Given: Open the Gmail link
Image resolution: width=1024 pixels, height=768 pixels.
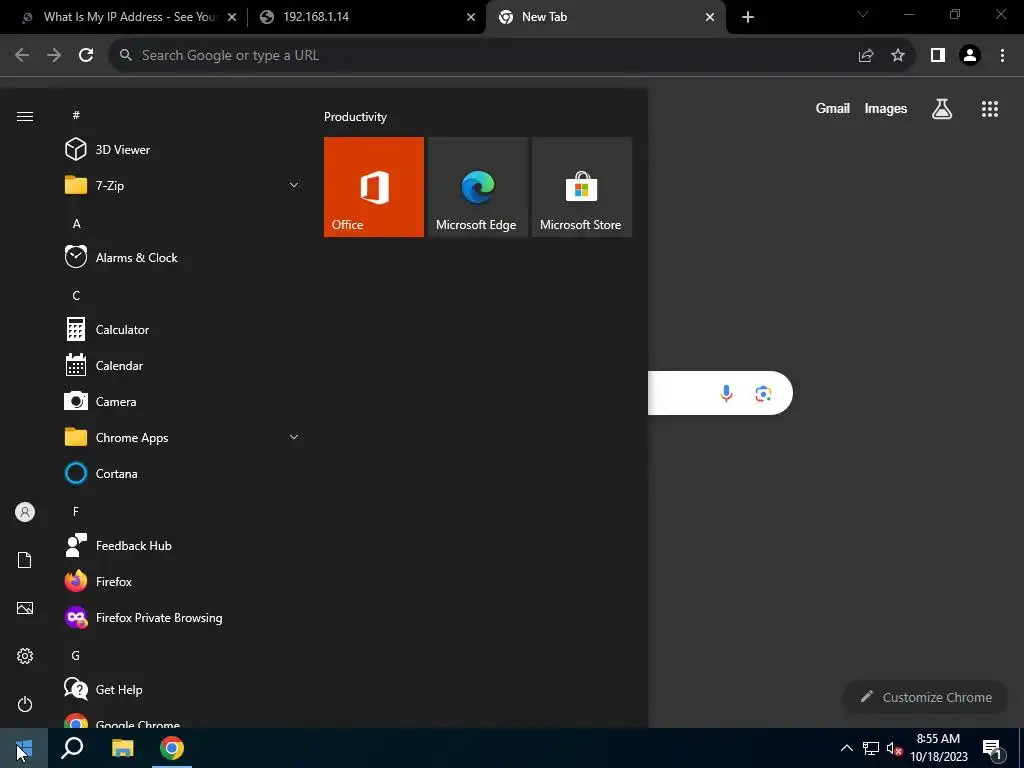Looking at the screenshot, I should pyautogui.click(x=833, y=108).
